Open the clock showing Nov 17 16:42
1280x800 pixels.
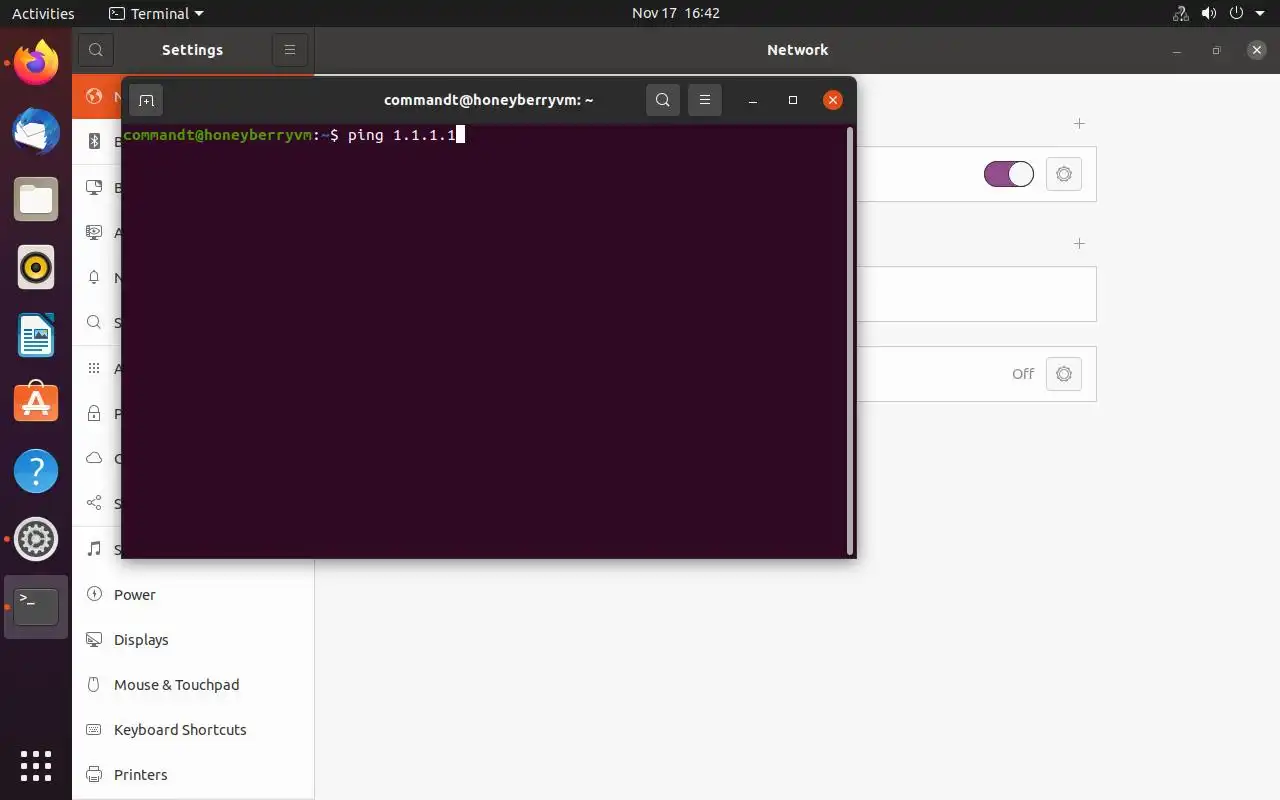tap(676, 14)
